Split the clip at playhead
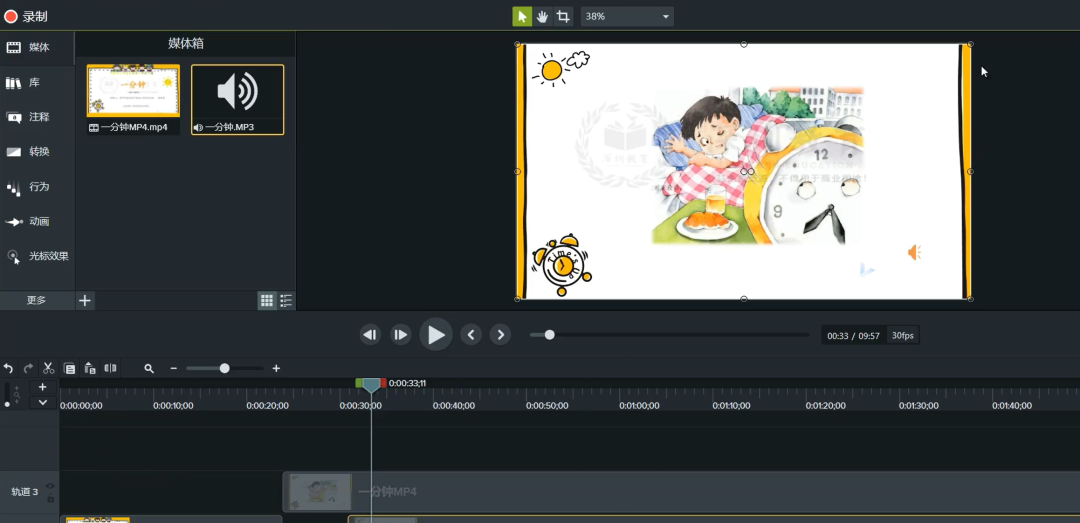Screen dimensions: 1080x523 click(110, 369)
